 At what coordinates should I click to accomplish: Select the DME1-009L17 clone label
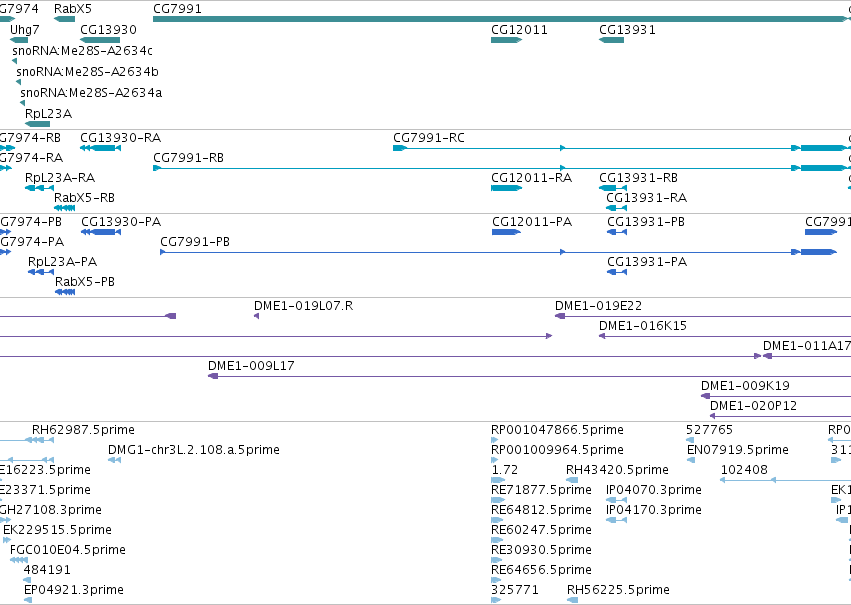pyautogui.click(x=251, y=366)
